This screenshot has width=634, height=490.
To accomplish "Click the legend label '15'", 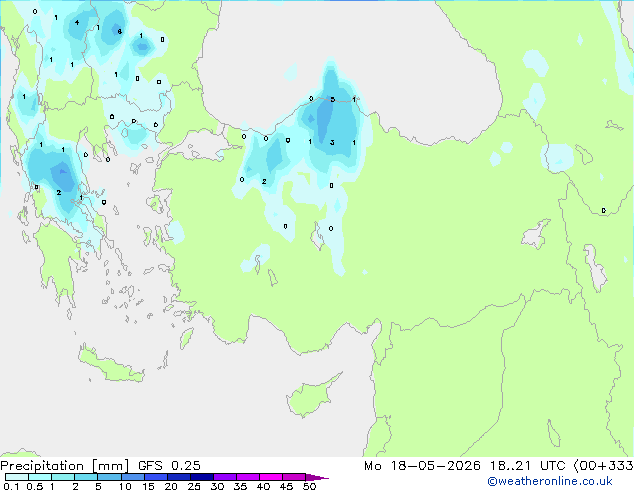I will [x=148, y=486].
